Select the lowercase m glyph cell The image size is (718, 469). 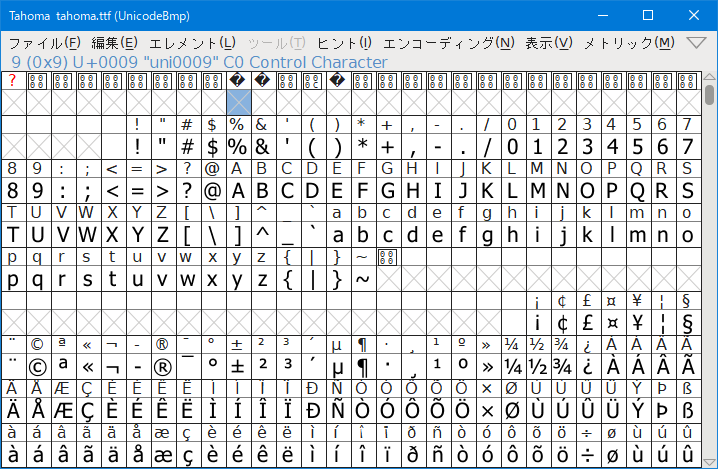point(637,235)
